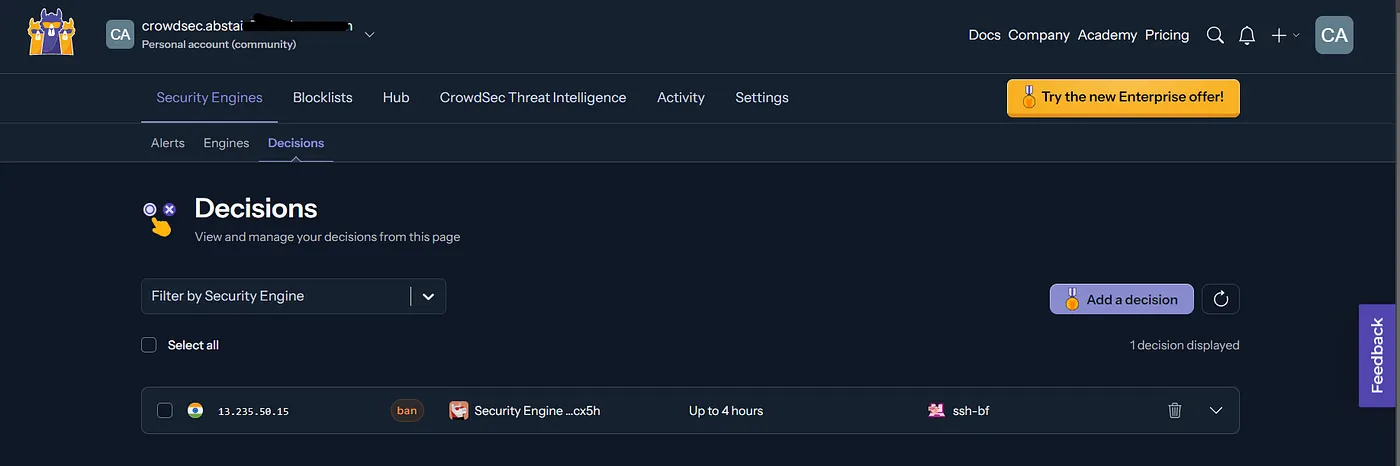Switch to the Security Engines tab
The image size is (1400, 466).
(x=209, y=97)
